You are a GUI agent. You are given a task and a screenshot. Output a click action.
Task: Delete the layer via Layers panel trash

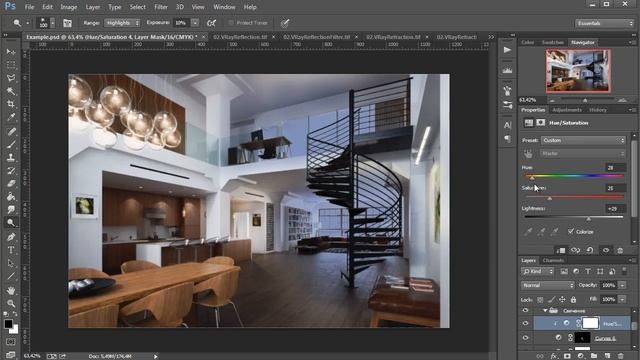(620, 356)
